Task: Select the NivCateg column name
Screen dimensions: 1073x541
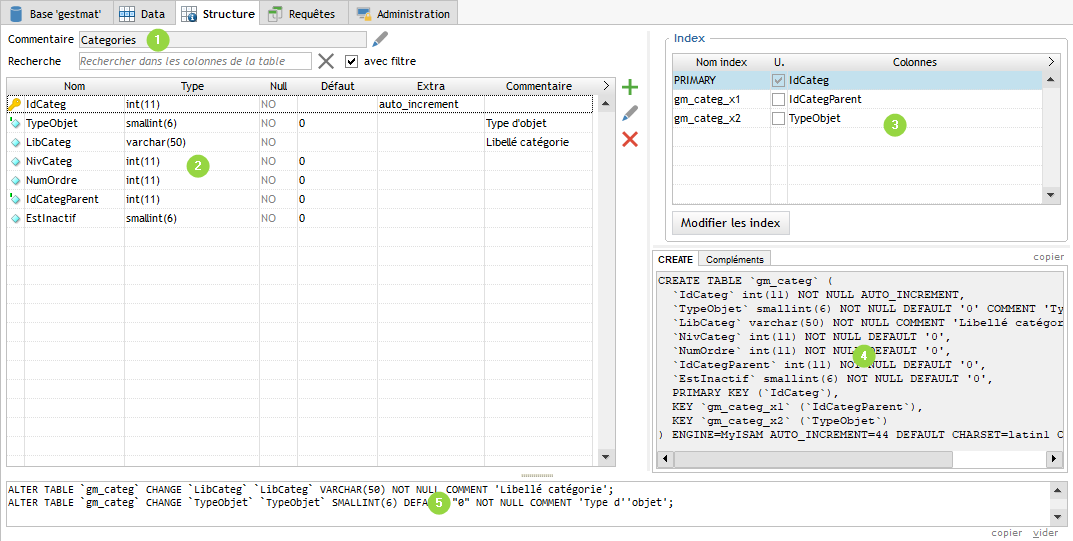Action: coord(49,161)
